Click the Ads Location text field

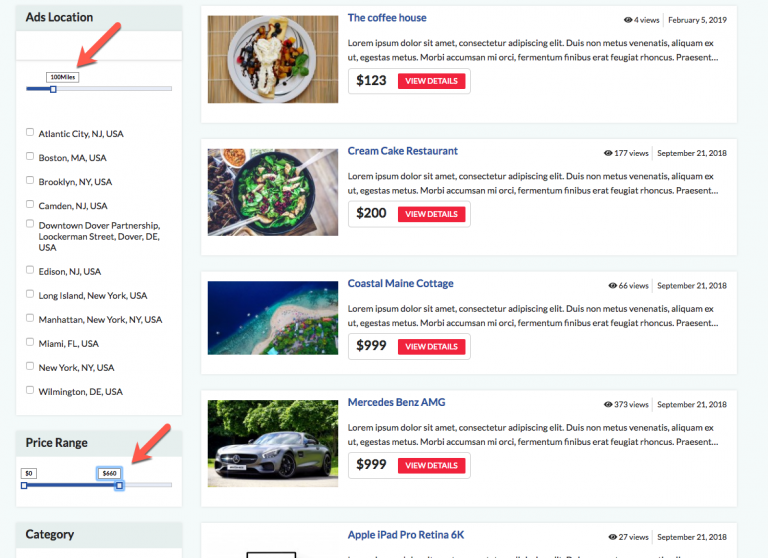(x=99, y=46)
